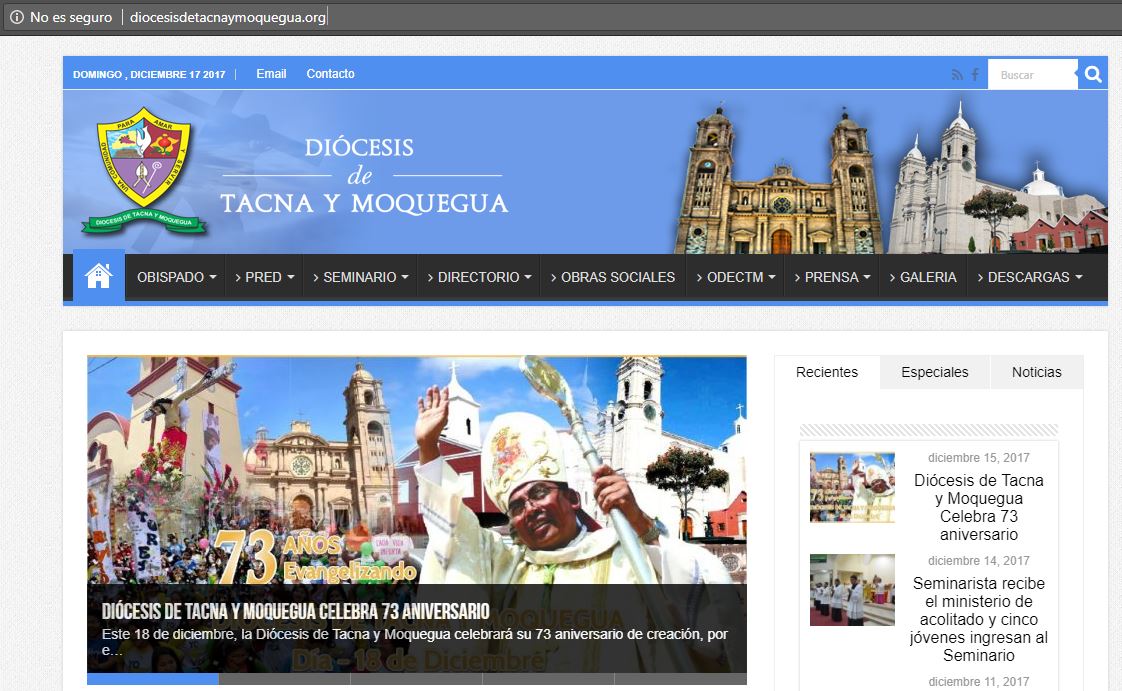Focus the Buscar search field
Viewport: 1122px width, 691px height.
point(1033,74)
